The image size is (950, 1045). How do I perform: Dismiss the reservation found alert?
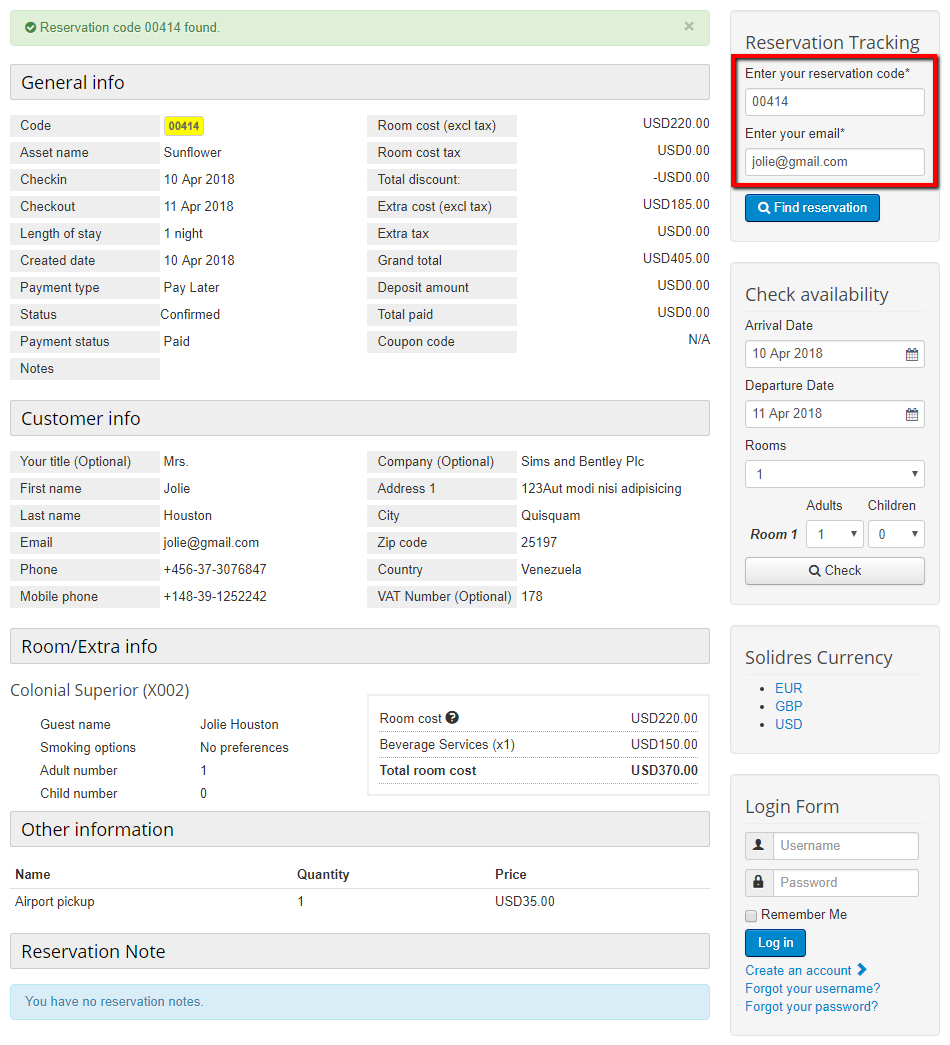[688, 27]
